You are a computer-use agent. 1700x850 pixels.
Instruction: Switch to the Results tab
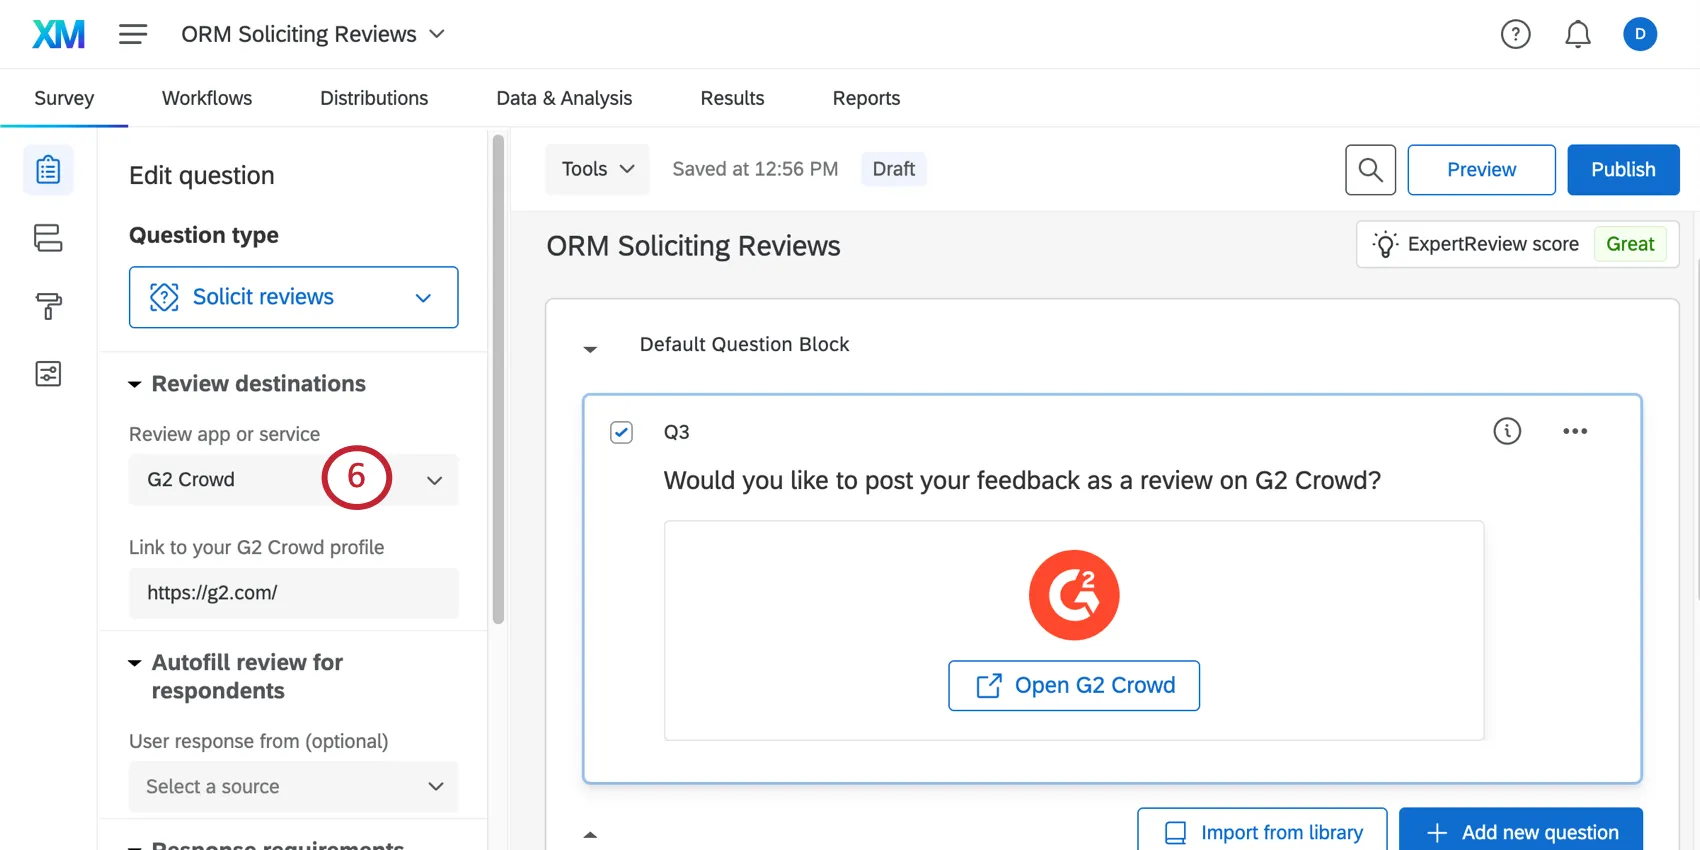[x=732, y=98]
